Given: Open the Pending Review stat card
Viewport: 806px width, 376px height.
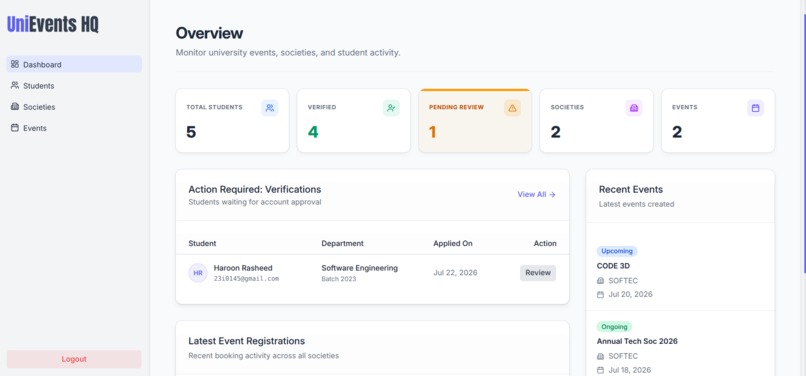Looking at the screenshot, I should click(x=475, y=121).
